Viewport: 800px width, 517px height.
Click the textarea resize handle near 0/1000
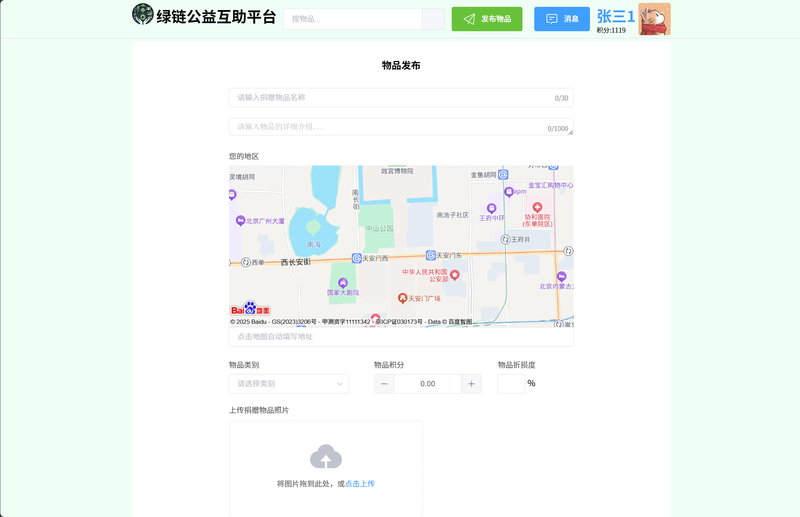point(570,133)
